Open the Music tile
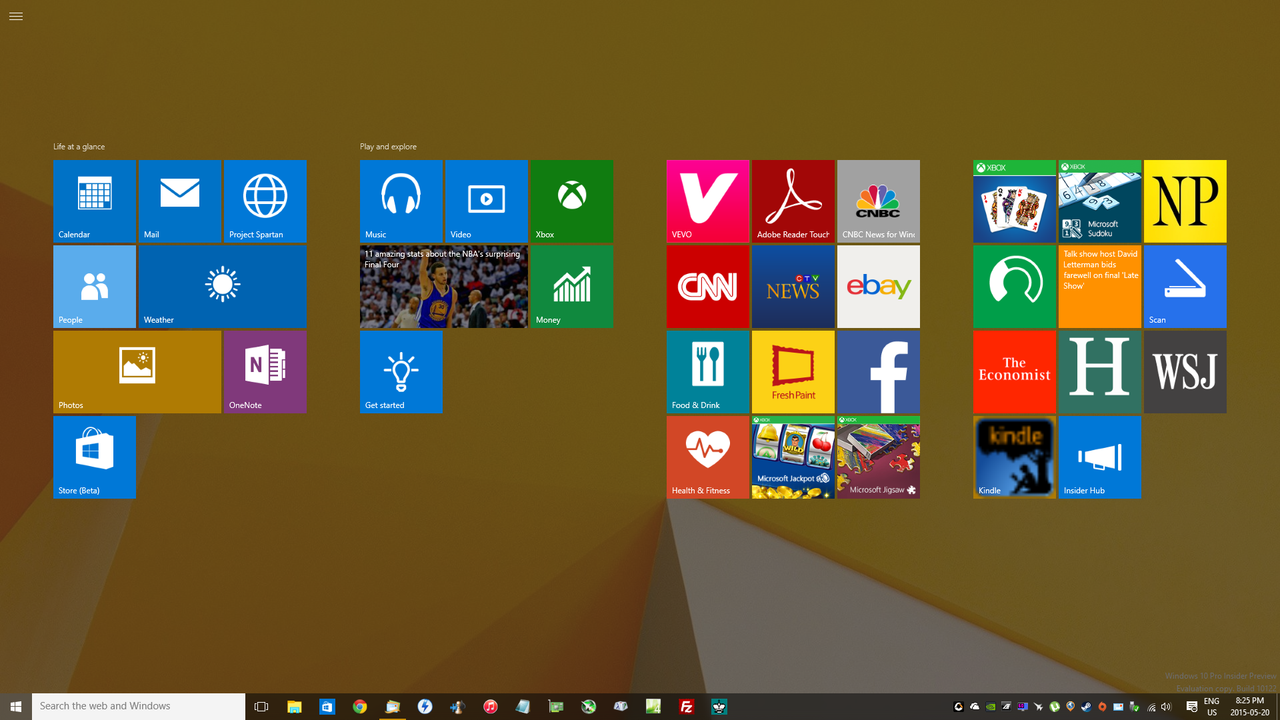Screen dimensions: 1280x720 click(x=401, y=201)
